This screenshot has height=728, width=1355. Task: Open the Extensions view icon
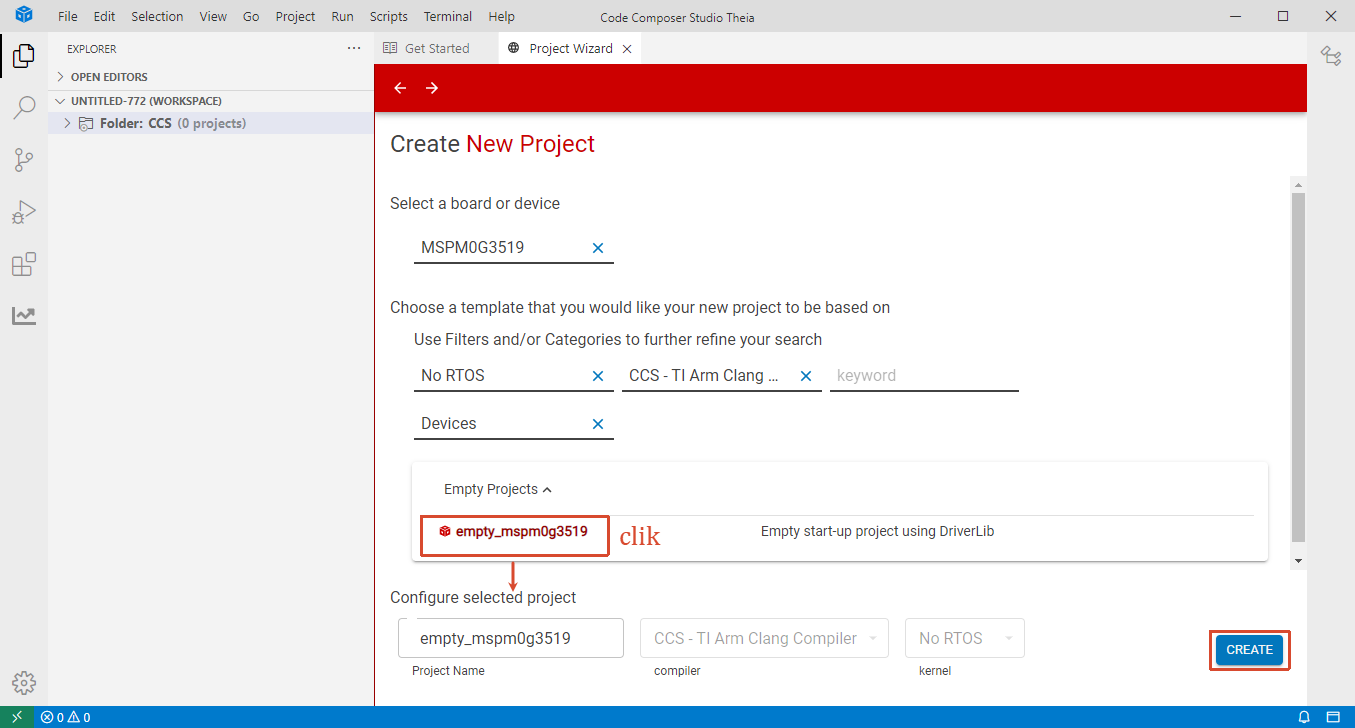click(24, 264)
